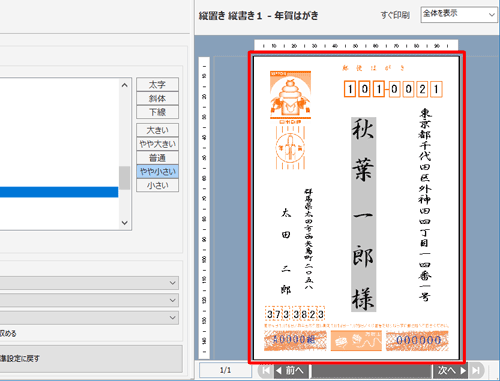
Task: Click the すぐ印刷 print label
Action: click(395, 15)
